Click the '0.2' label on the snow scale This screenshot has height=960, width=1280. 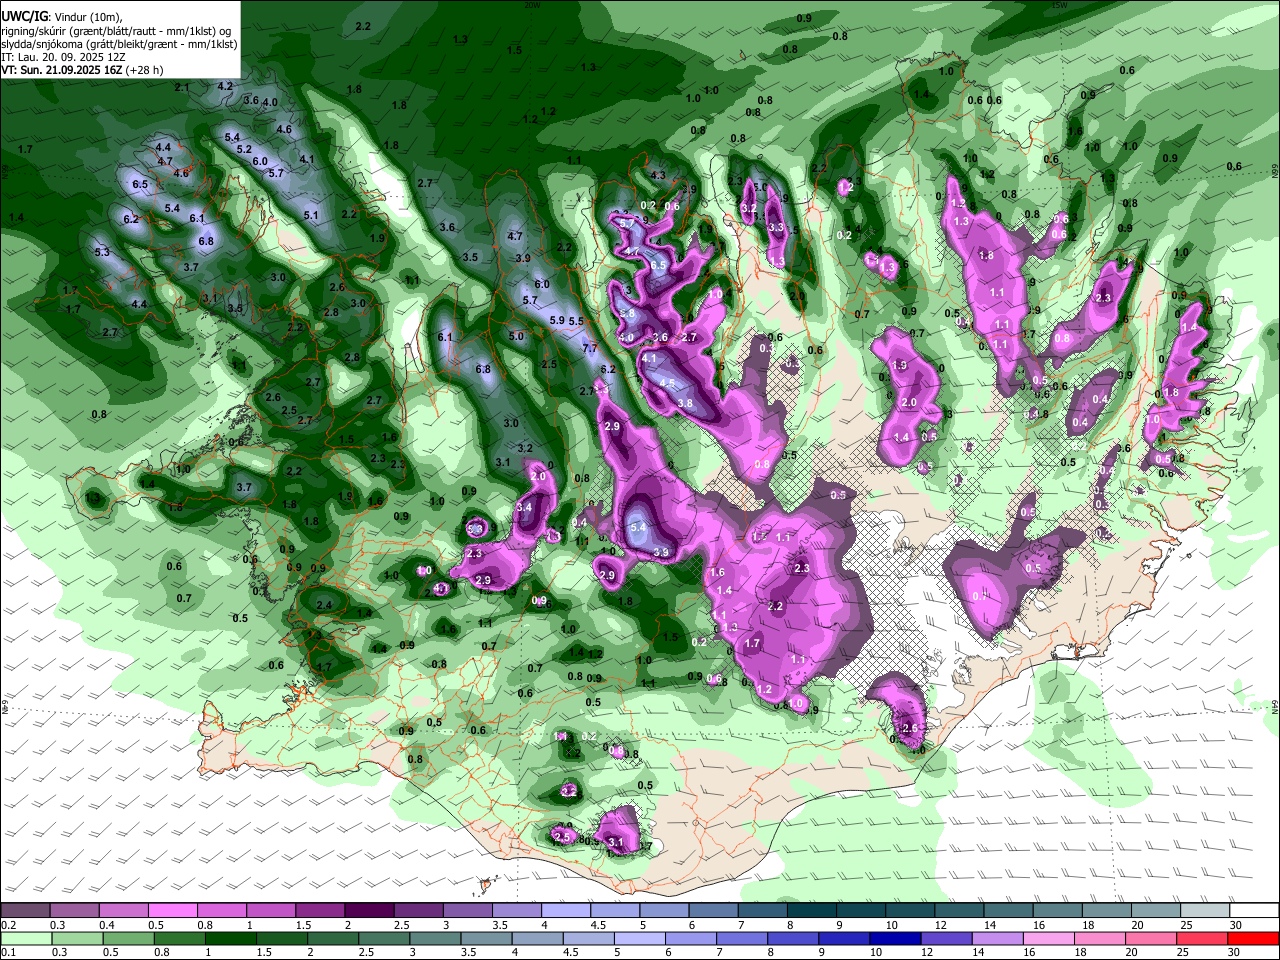tap(9, 925)
